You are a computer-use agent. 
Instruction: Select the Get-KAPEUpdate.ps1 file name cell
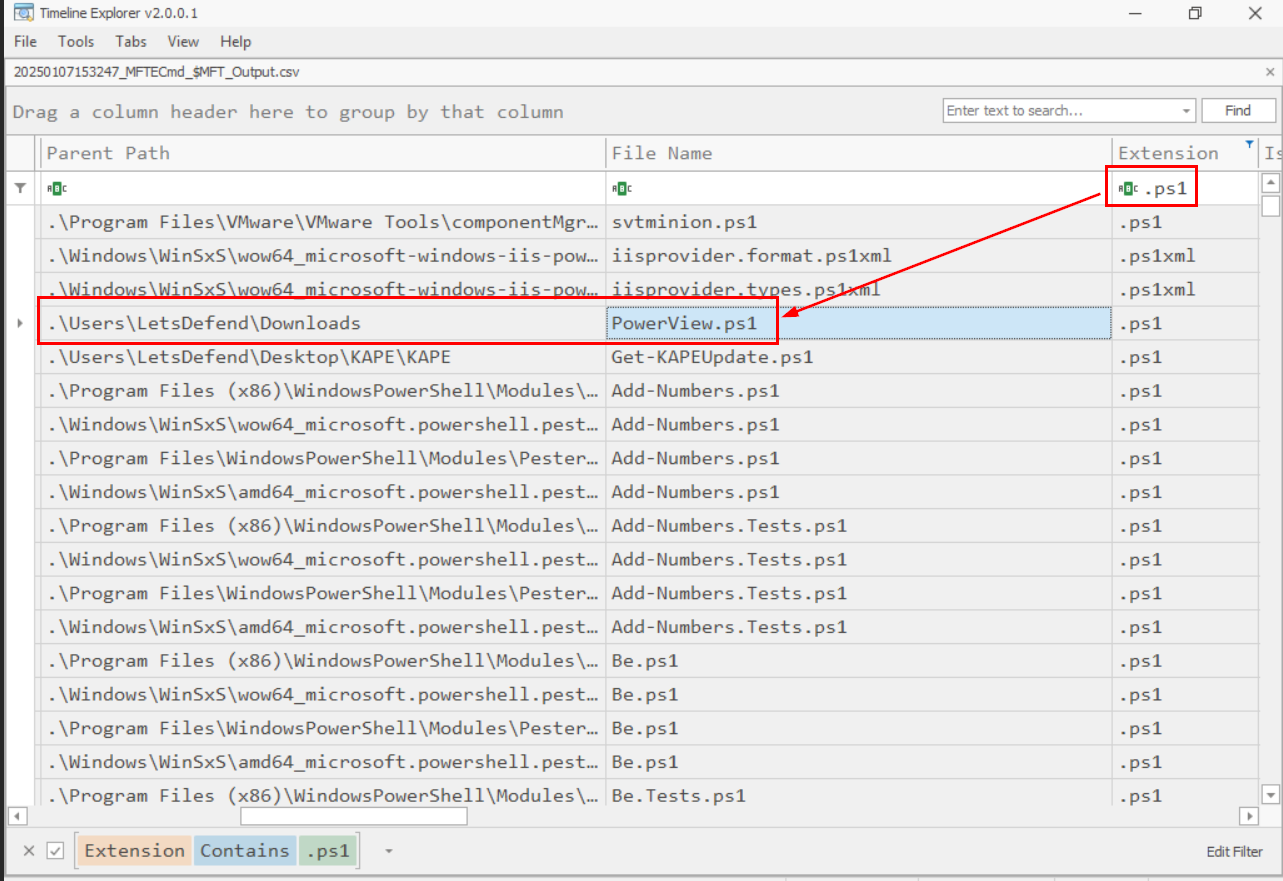click(712, 357)
